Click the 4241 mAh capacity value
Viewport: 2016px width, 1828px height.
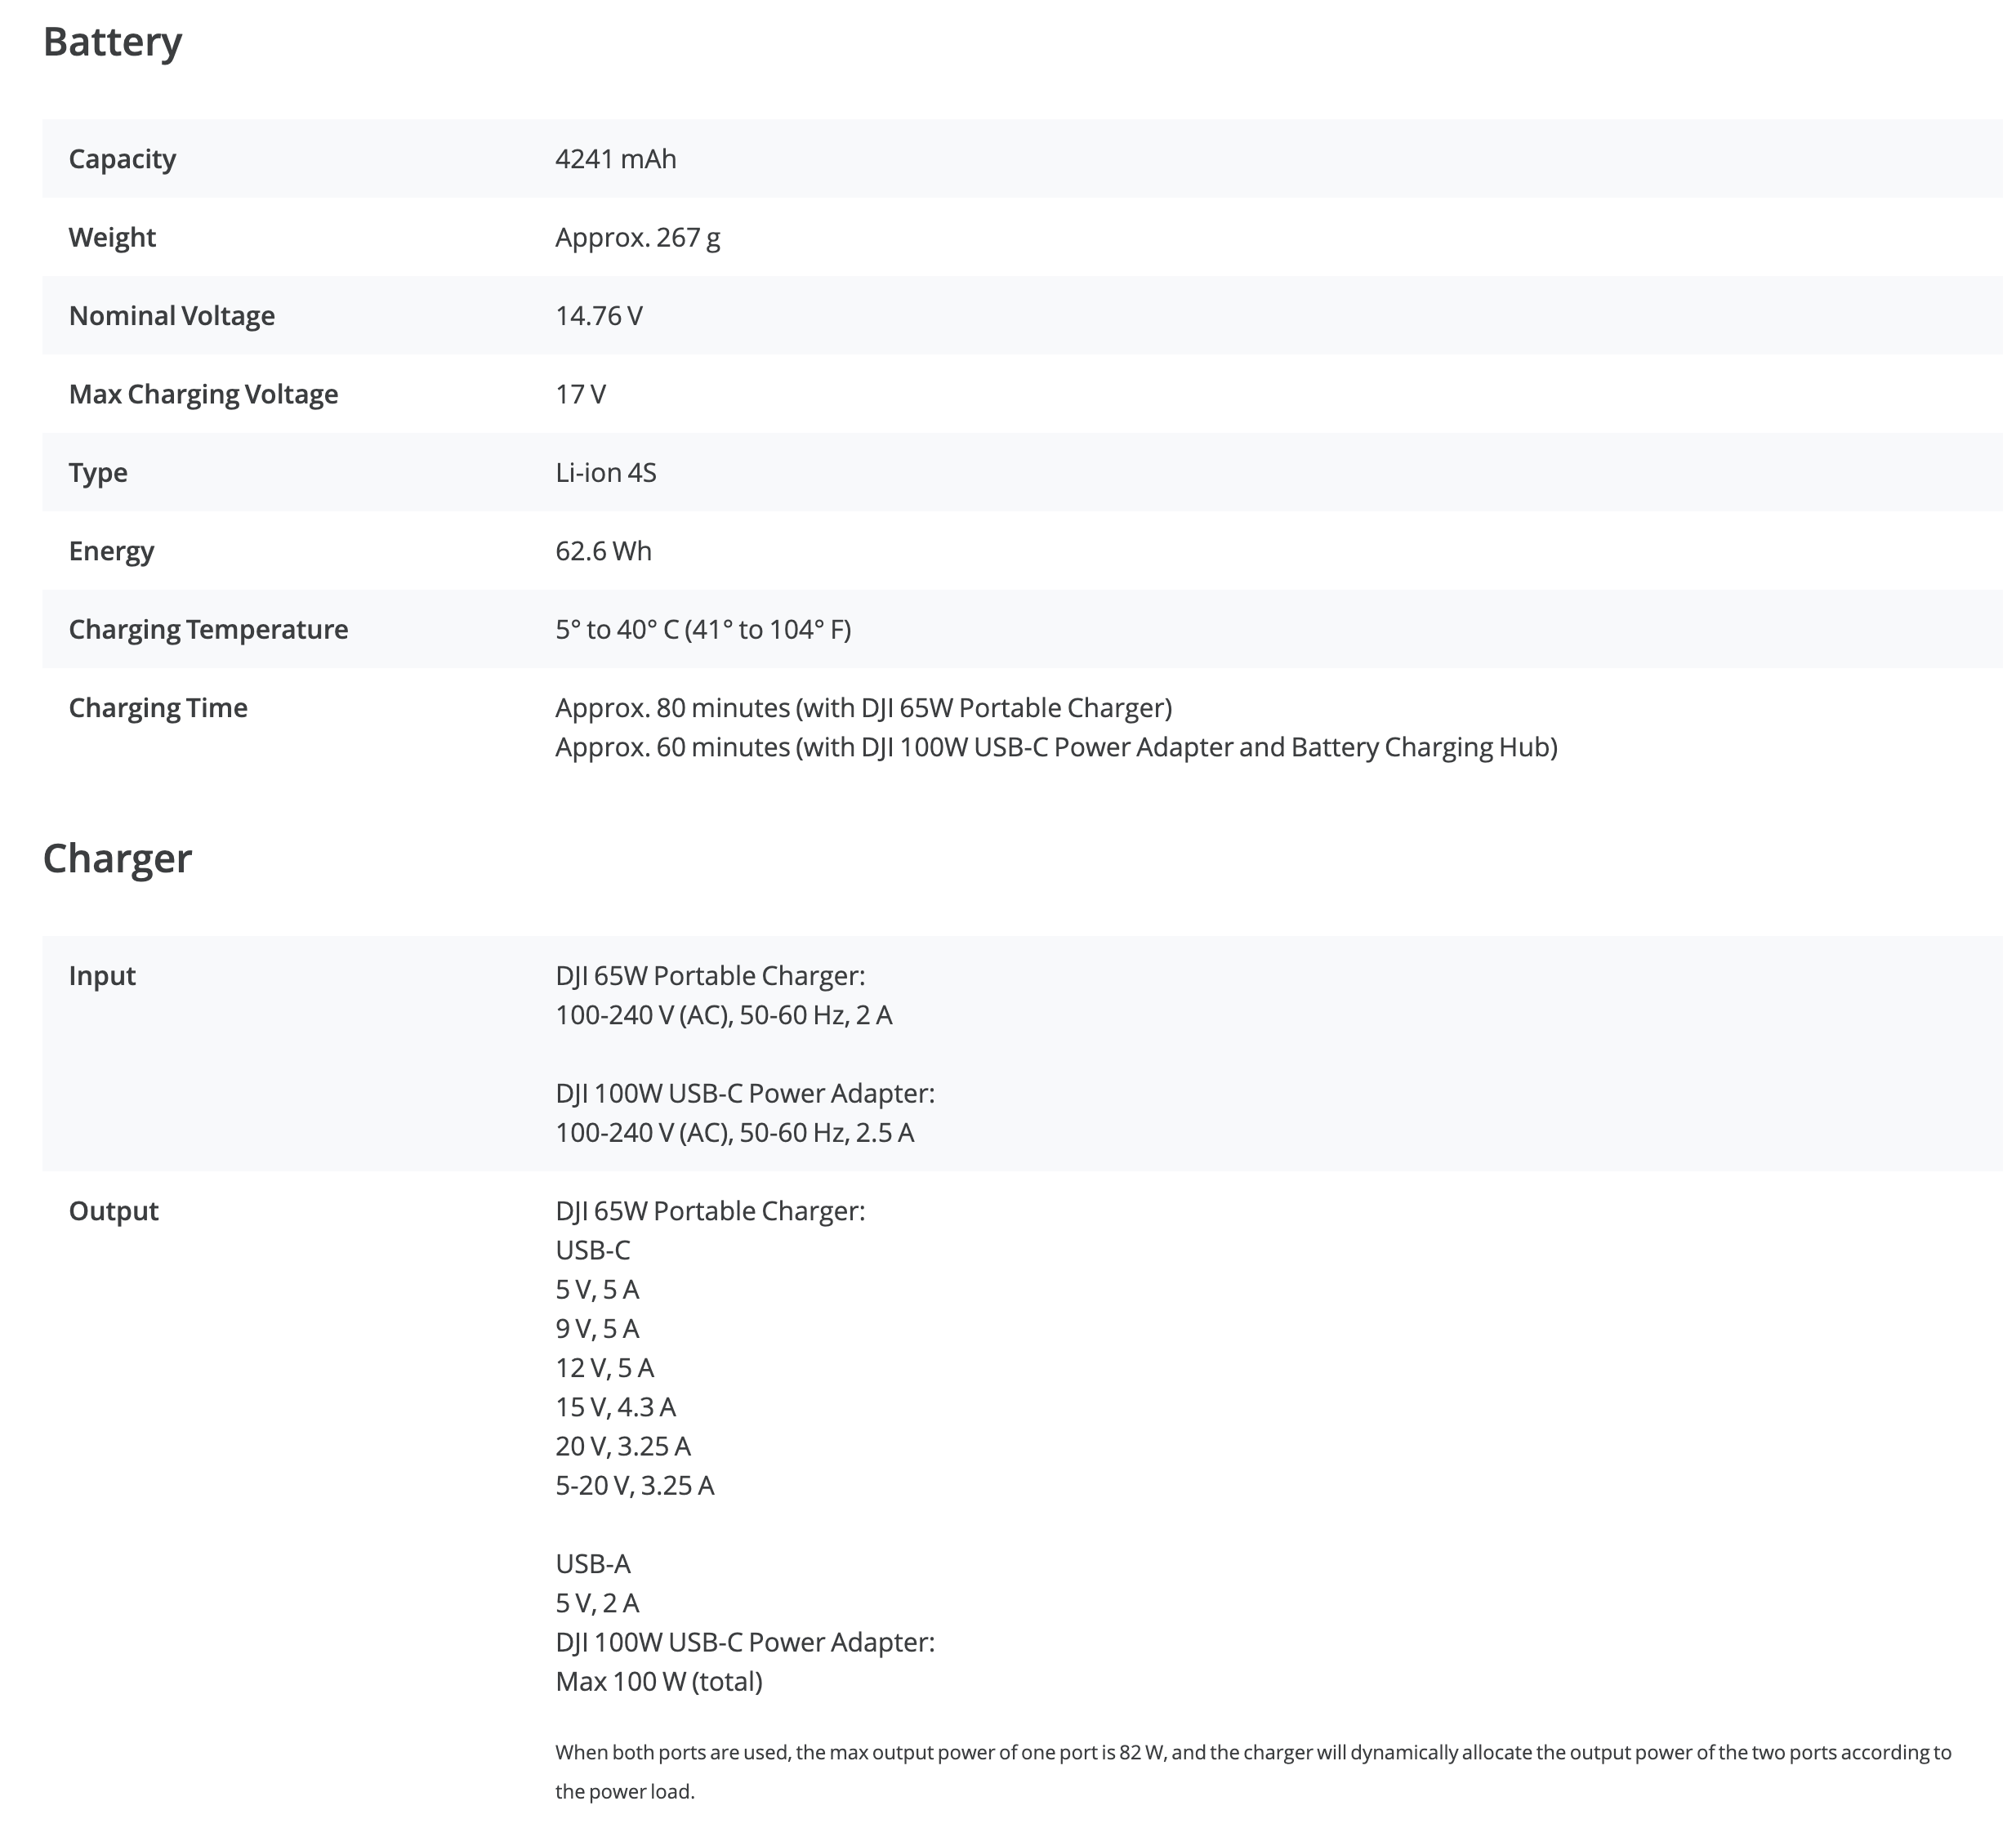pyautogui.click(x=615, y=159)
